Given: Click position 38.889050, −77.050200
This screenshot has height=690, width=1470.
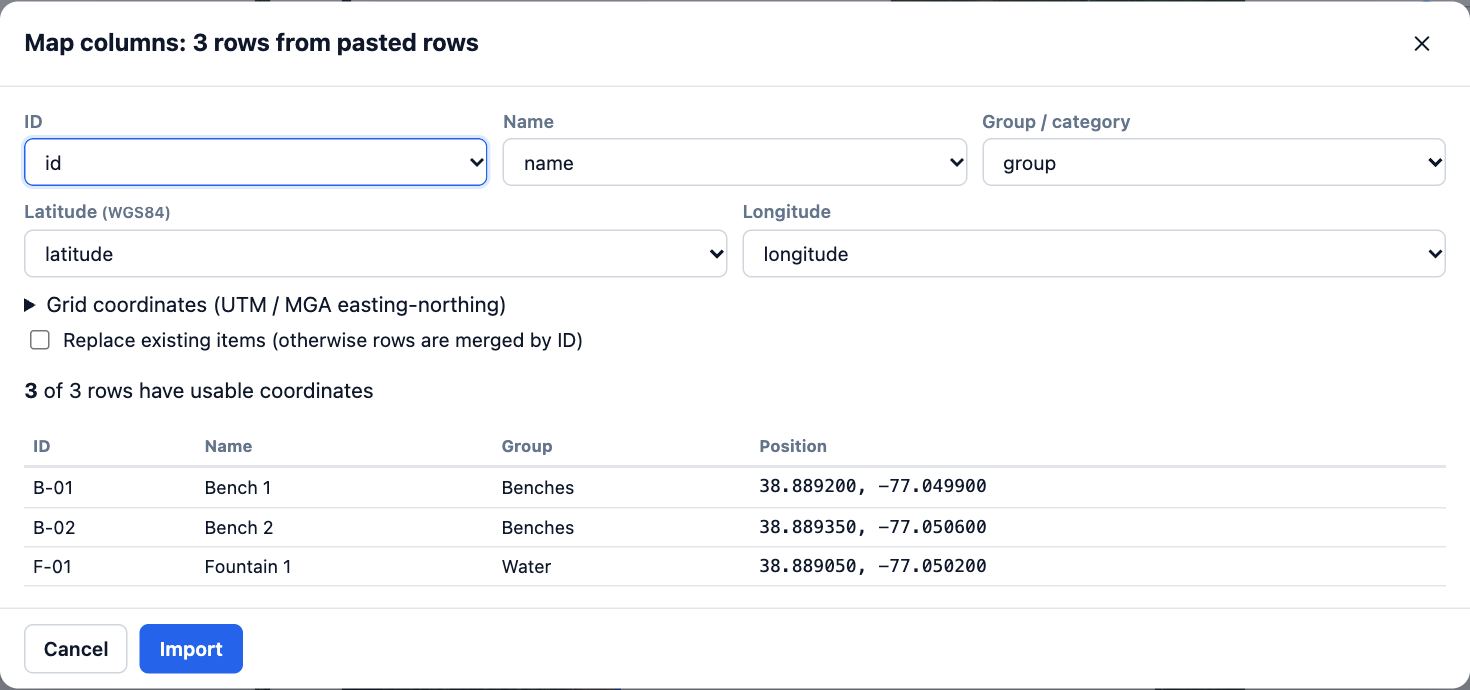Looking at the screenshot, I should point(873,566).
